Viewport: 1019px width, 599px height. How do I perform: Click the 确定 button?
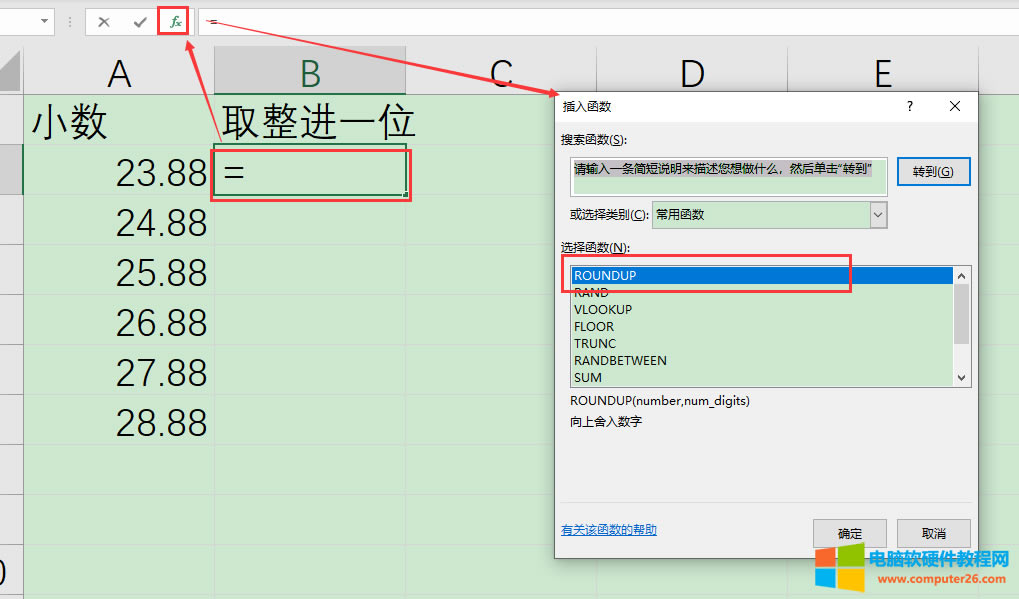click(849, 533)
